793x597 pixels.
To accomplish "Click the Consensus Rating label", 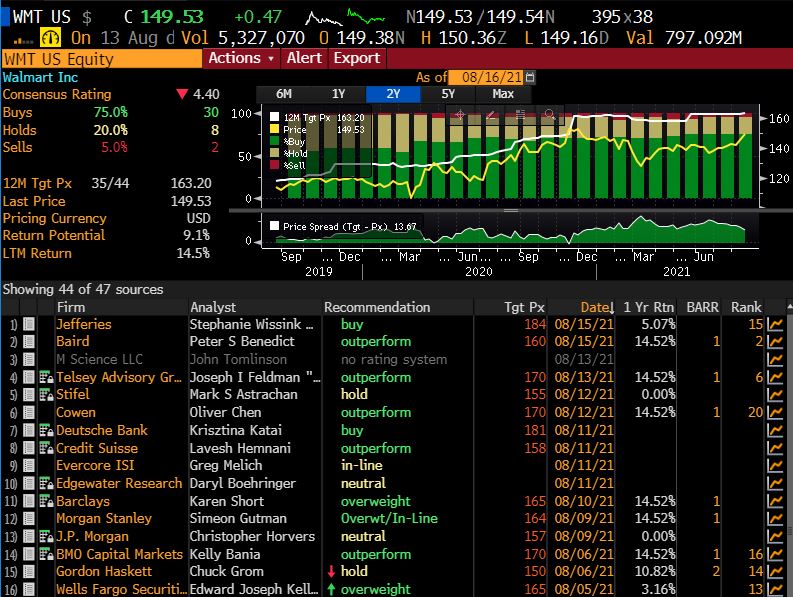I will (57, 95).
